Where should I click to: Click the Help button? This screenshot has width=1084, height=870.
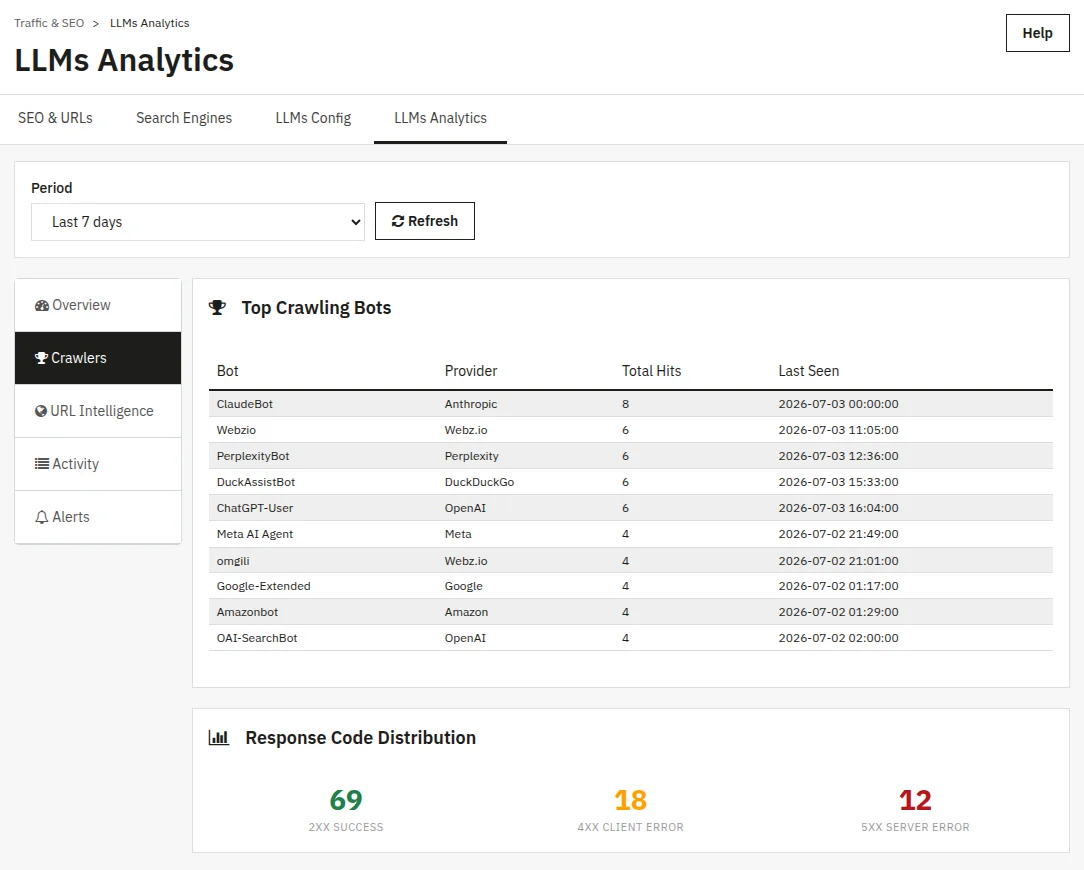point(1038,33)
